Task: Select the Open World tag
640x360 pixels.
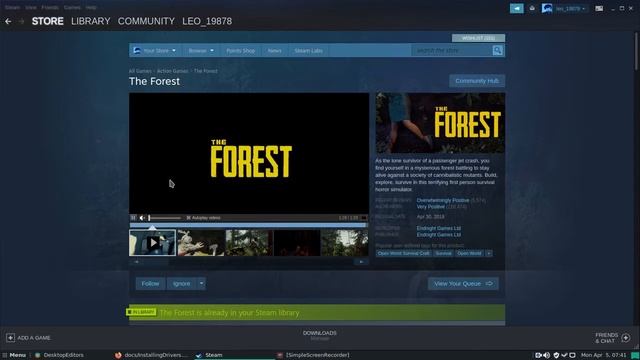Action: click(469, 253)
